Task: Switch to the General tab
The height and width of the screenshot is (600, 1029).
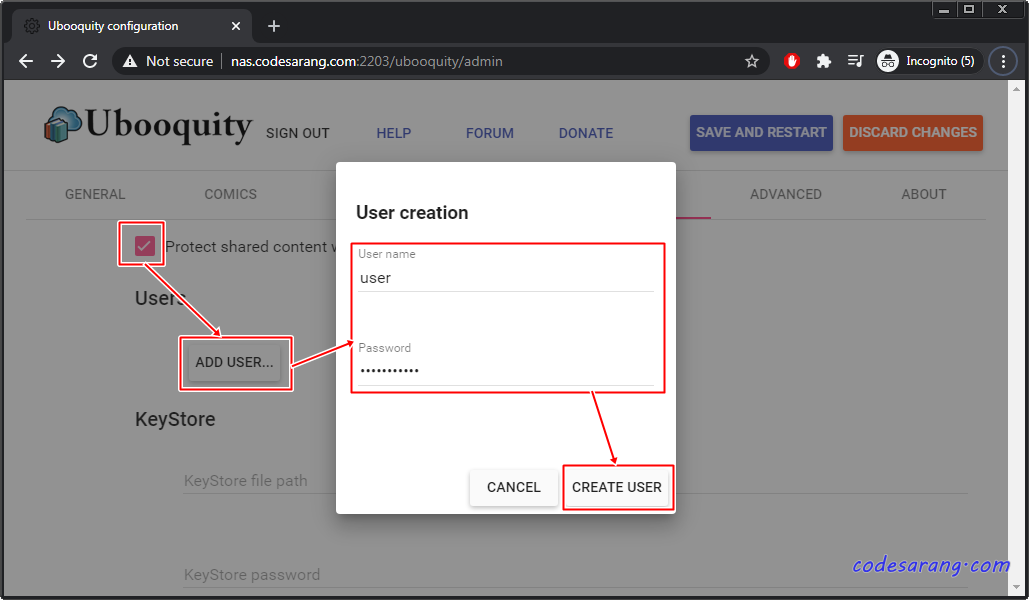Action: [95, 194]
